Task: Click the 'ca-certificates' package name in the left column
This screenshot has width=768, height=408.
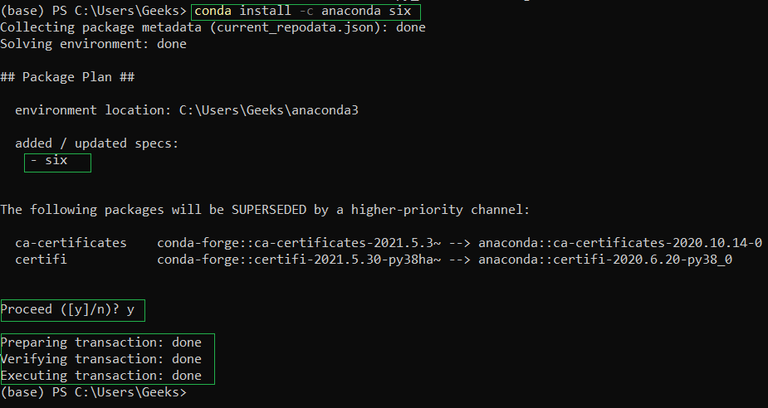Action: point(71,243)
